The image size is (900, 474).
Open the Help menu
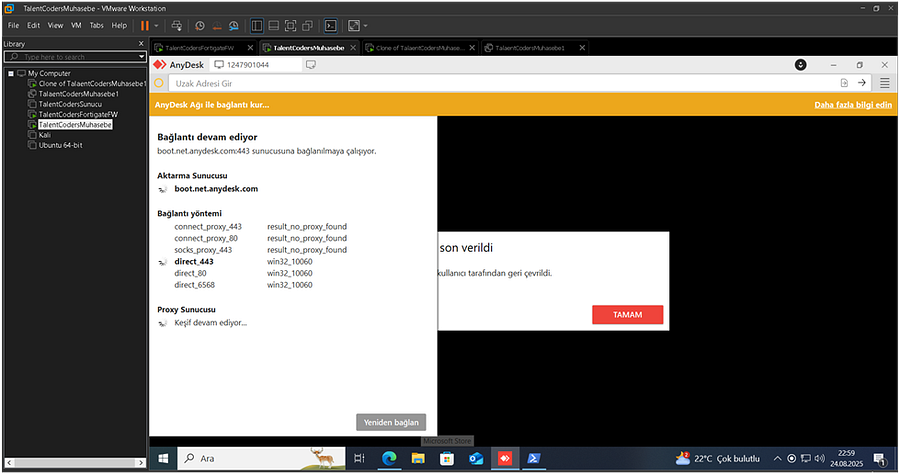point(119,25)
